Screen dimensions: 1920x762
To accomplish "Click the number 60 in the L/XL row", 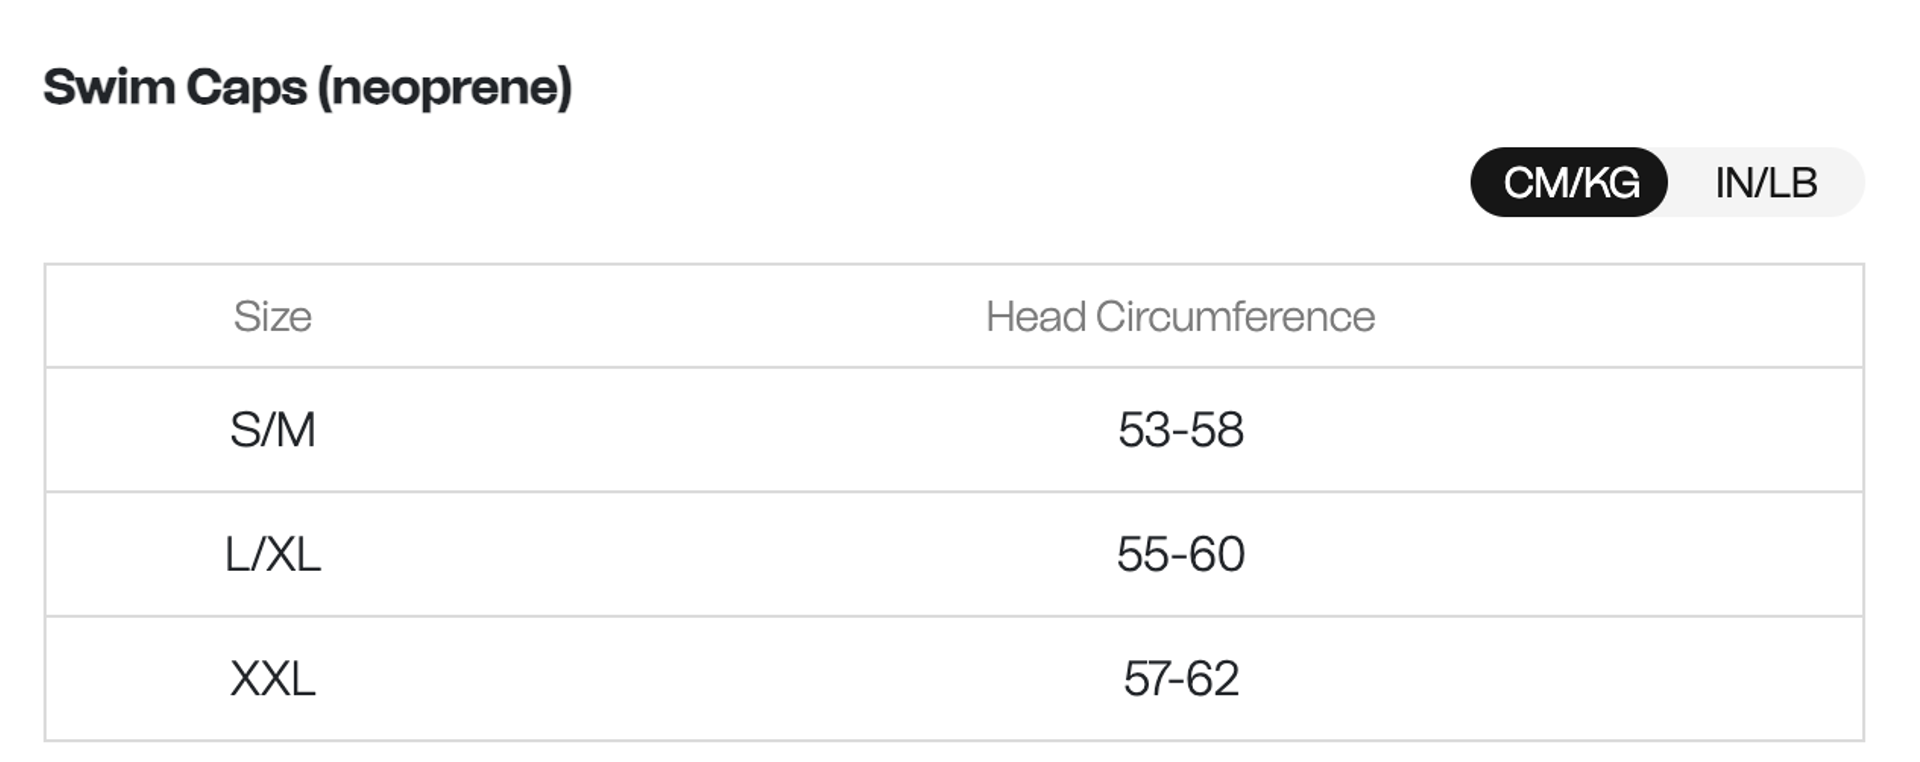I will tap(1217, 554).
